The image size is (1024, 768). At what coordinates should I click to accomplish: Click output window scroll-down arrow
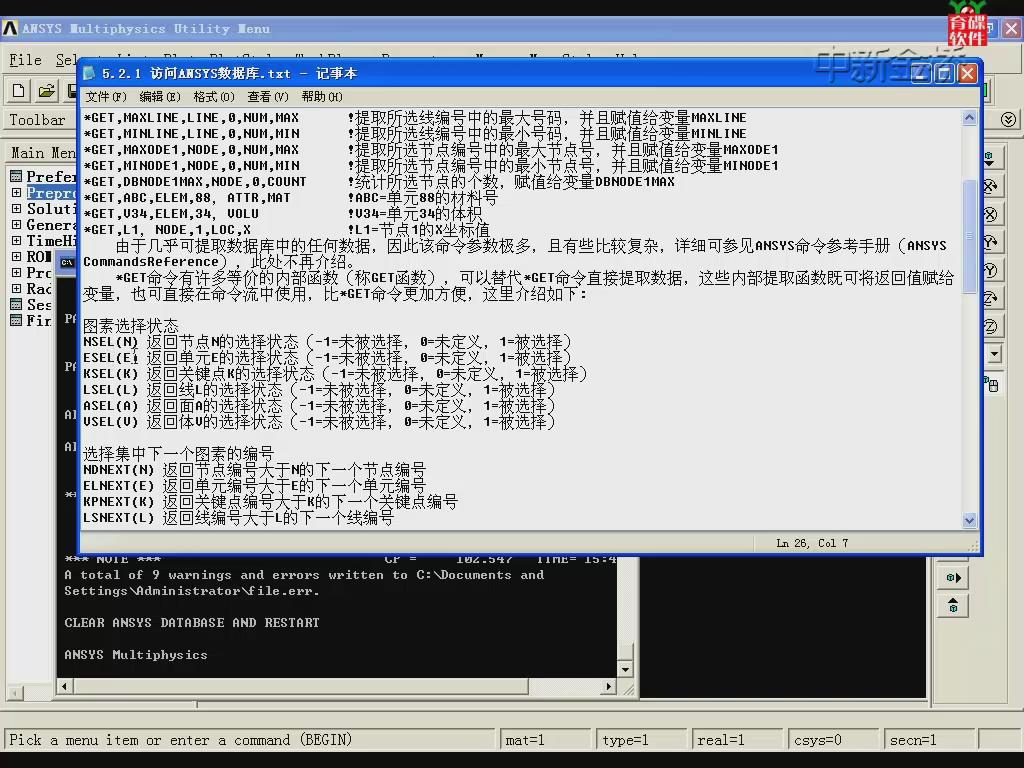pyautogui.click(x=625, y=669)
